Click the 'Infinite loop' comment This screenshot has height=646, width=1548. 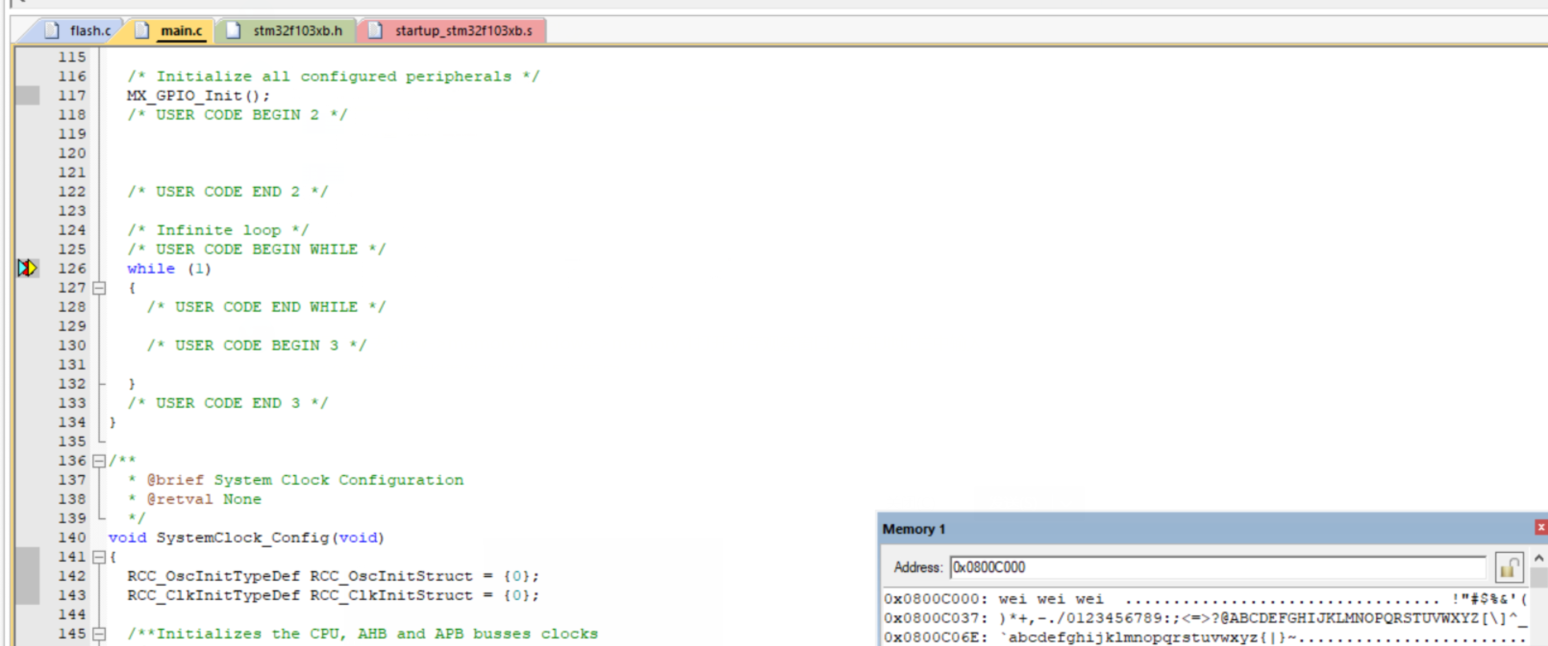218,230
